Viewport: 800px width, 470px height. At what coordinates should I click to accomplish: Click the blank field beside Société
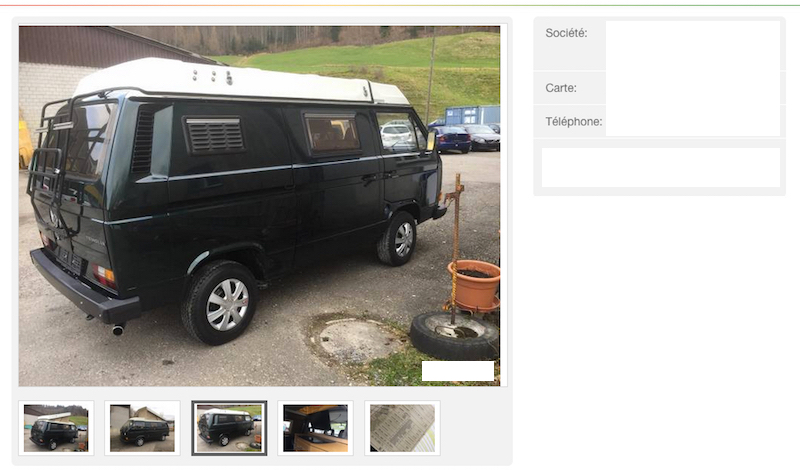pyautogui.click(x=693, y=45)
